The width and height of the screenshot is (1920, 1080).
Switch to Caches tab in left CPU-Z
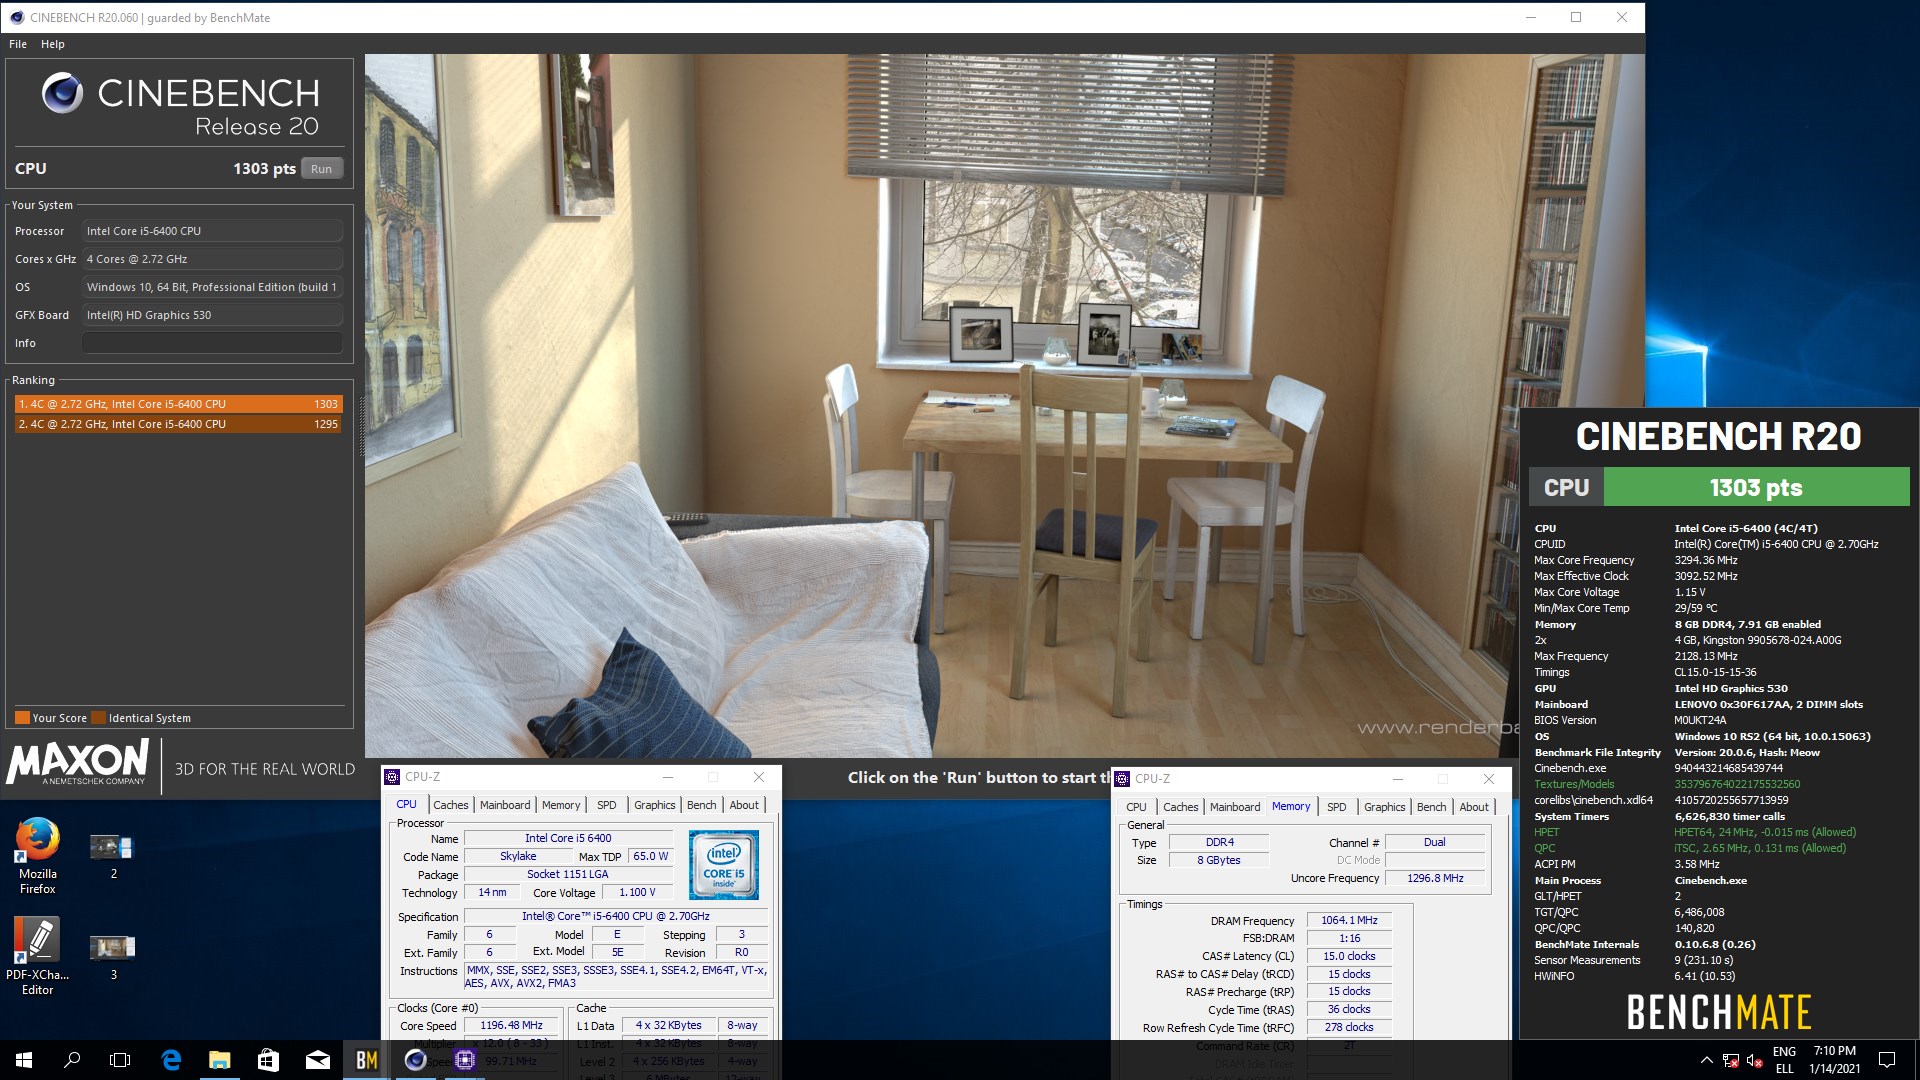pyautogui.click(x=450, y=805)
